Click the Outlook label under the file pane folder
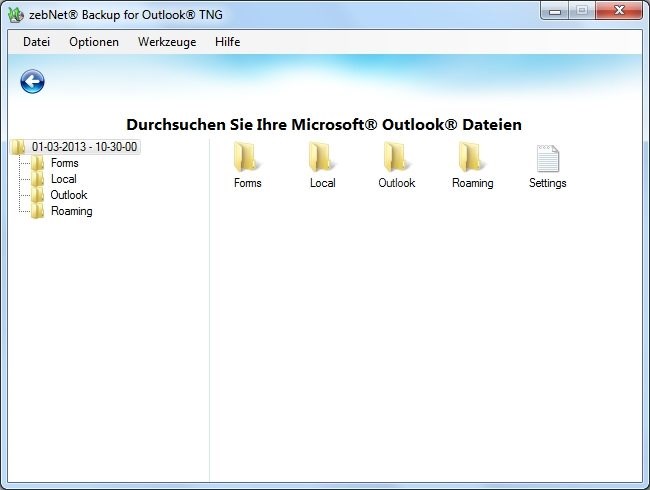Image resolution: width=650 pixels, height=490 pixels. [397, 183]
